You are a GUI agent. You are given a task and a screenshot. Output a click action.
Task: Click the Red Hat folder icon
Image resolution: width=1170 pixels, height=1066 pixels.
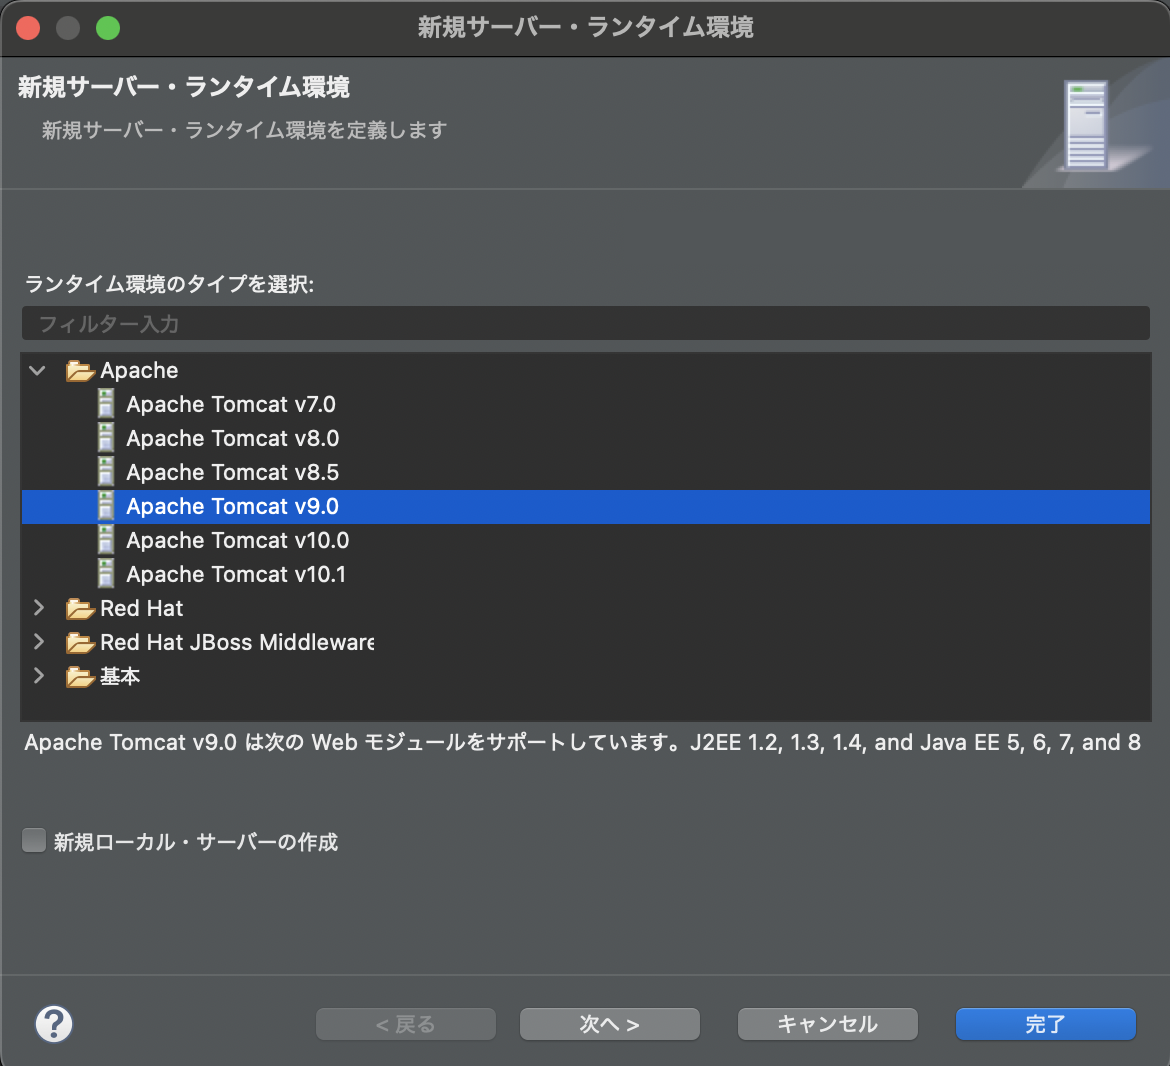click(80, 609)
